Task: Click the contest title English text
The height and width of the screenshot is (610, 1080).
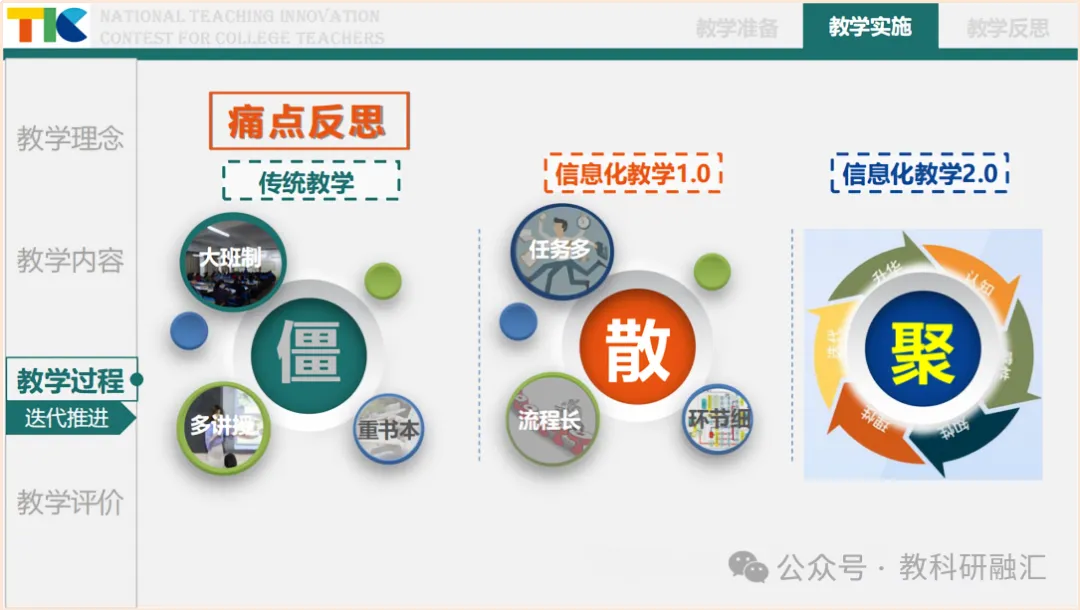Action: pyautogui.click(x=242, y=26)
